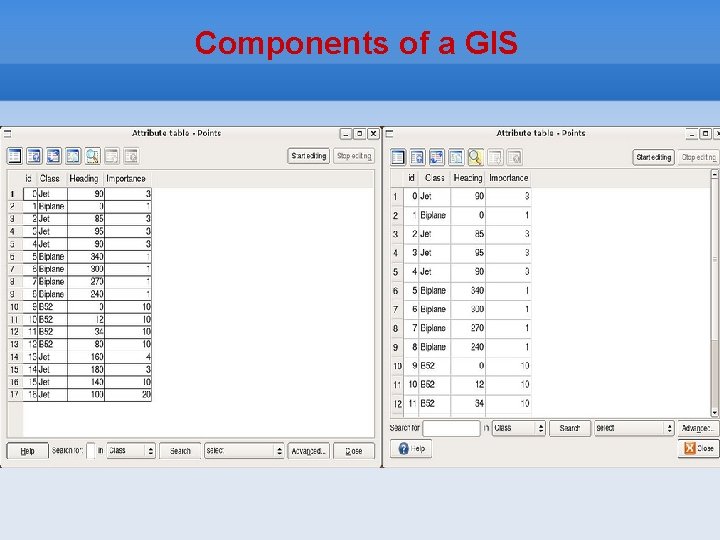This screenshot has width=720, height=540.
Task: Click Copy selected rows icon in right table
Action: coord(456,157)
